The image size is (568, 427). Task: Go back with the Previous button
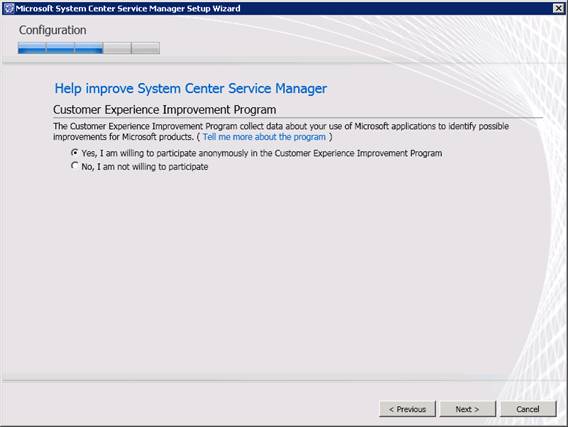[407, 409]
